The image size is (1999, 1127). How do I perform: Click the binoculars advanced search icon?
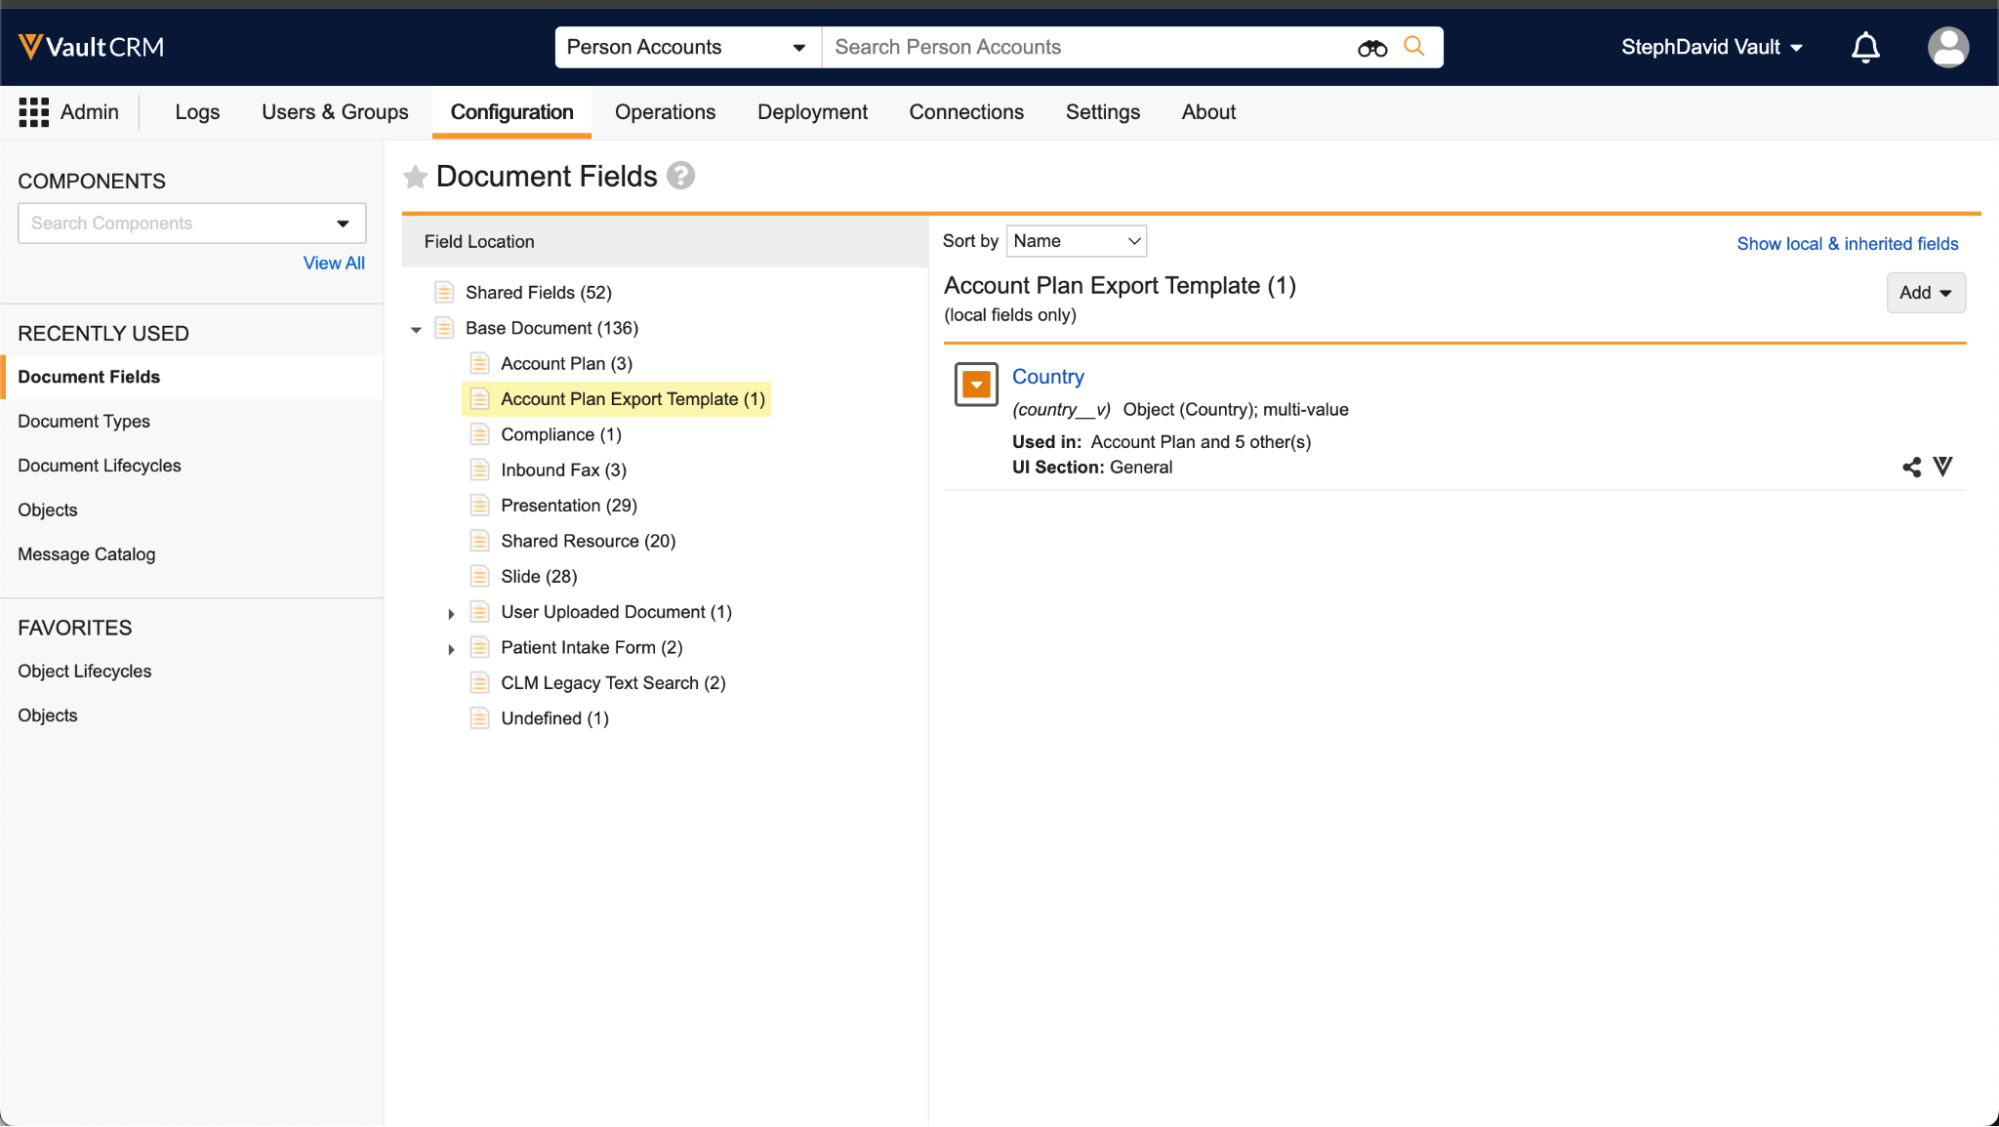(1372, 48)
